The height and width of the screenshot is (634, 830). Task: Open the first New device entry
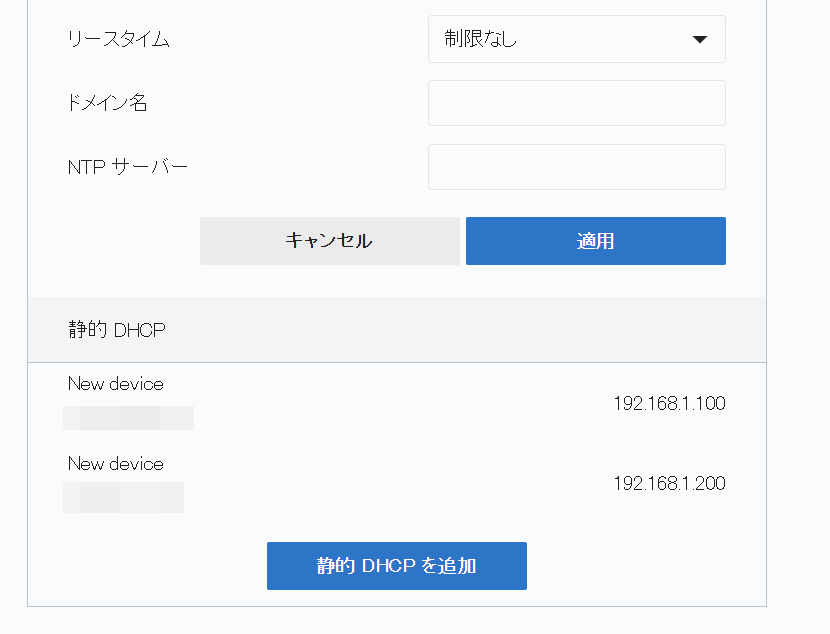116,384
